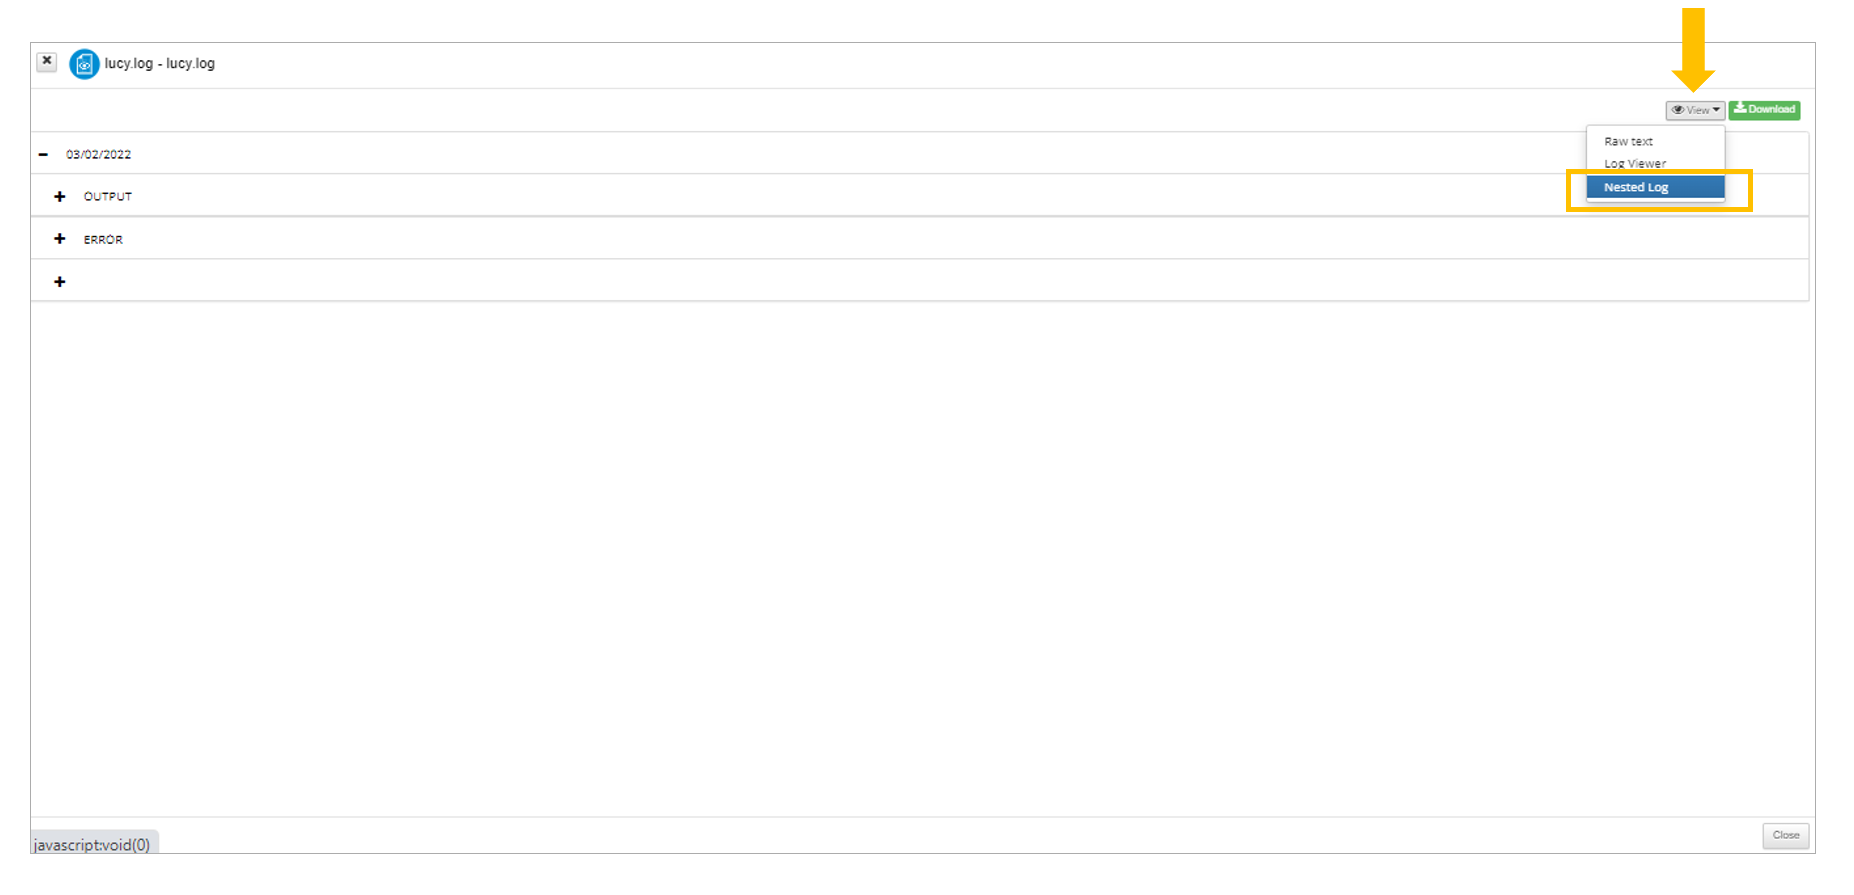Click the 03/02/2022 date label
Screen dimensions: 1854x895
coord(98,155)
